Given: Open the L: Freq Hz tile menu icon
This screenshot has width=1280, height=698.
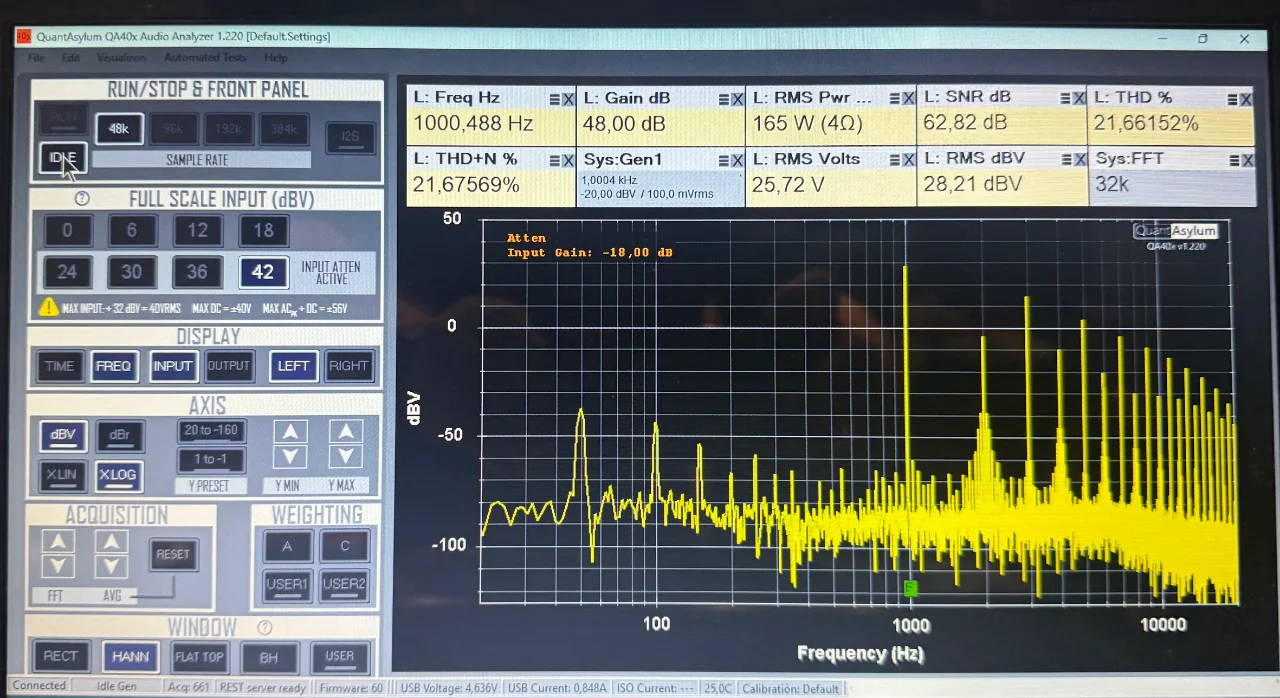Looking at the screenshot, I should pyautogui.click(x=554, y=99).
